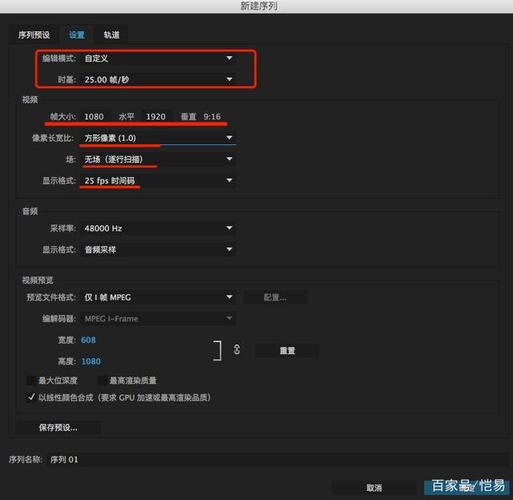Select the 设置 tab
Image resolution: width=513 pixels, height=500 pixels.
[x=77, y=35]
